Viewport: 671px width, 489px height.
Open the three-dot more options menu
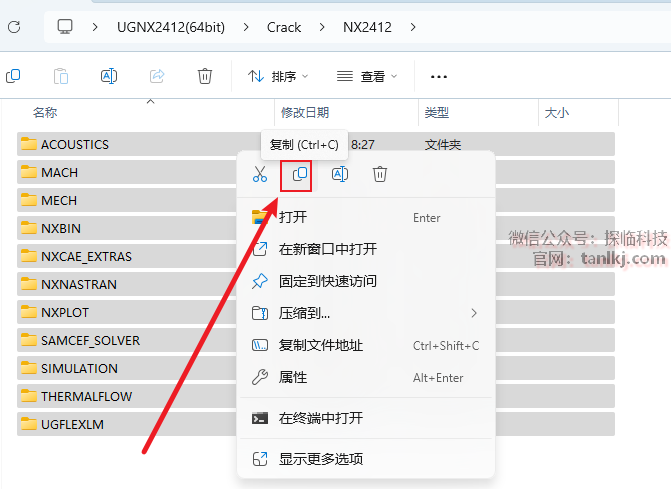click(439, 77)
